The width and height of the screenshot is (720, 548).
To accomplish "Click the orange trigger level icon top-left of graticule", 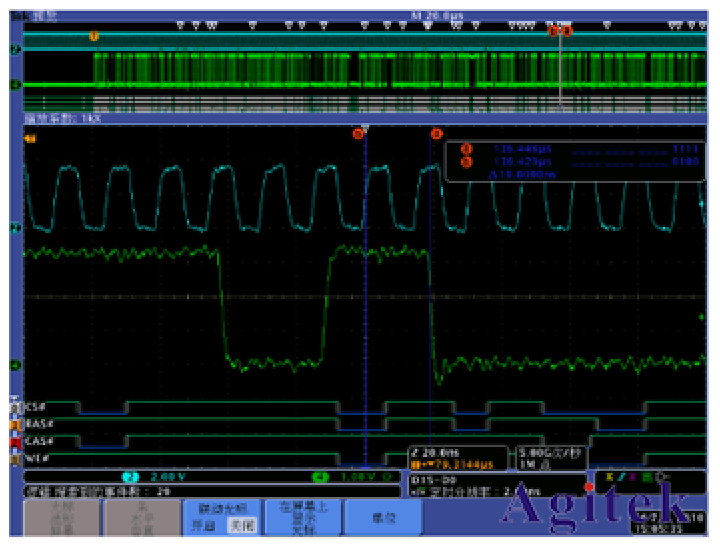I will [x=30, y=138].
